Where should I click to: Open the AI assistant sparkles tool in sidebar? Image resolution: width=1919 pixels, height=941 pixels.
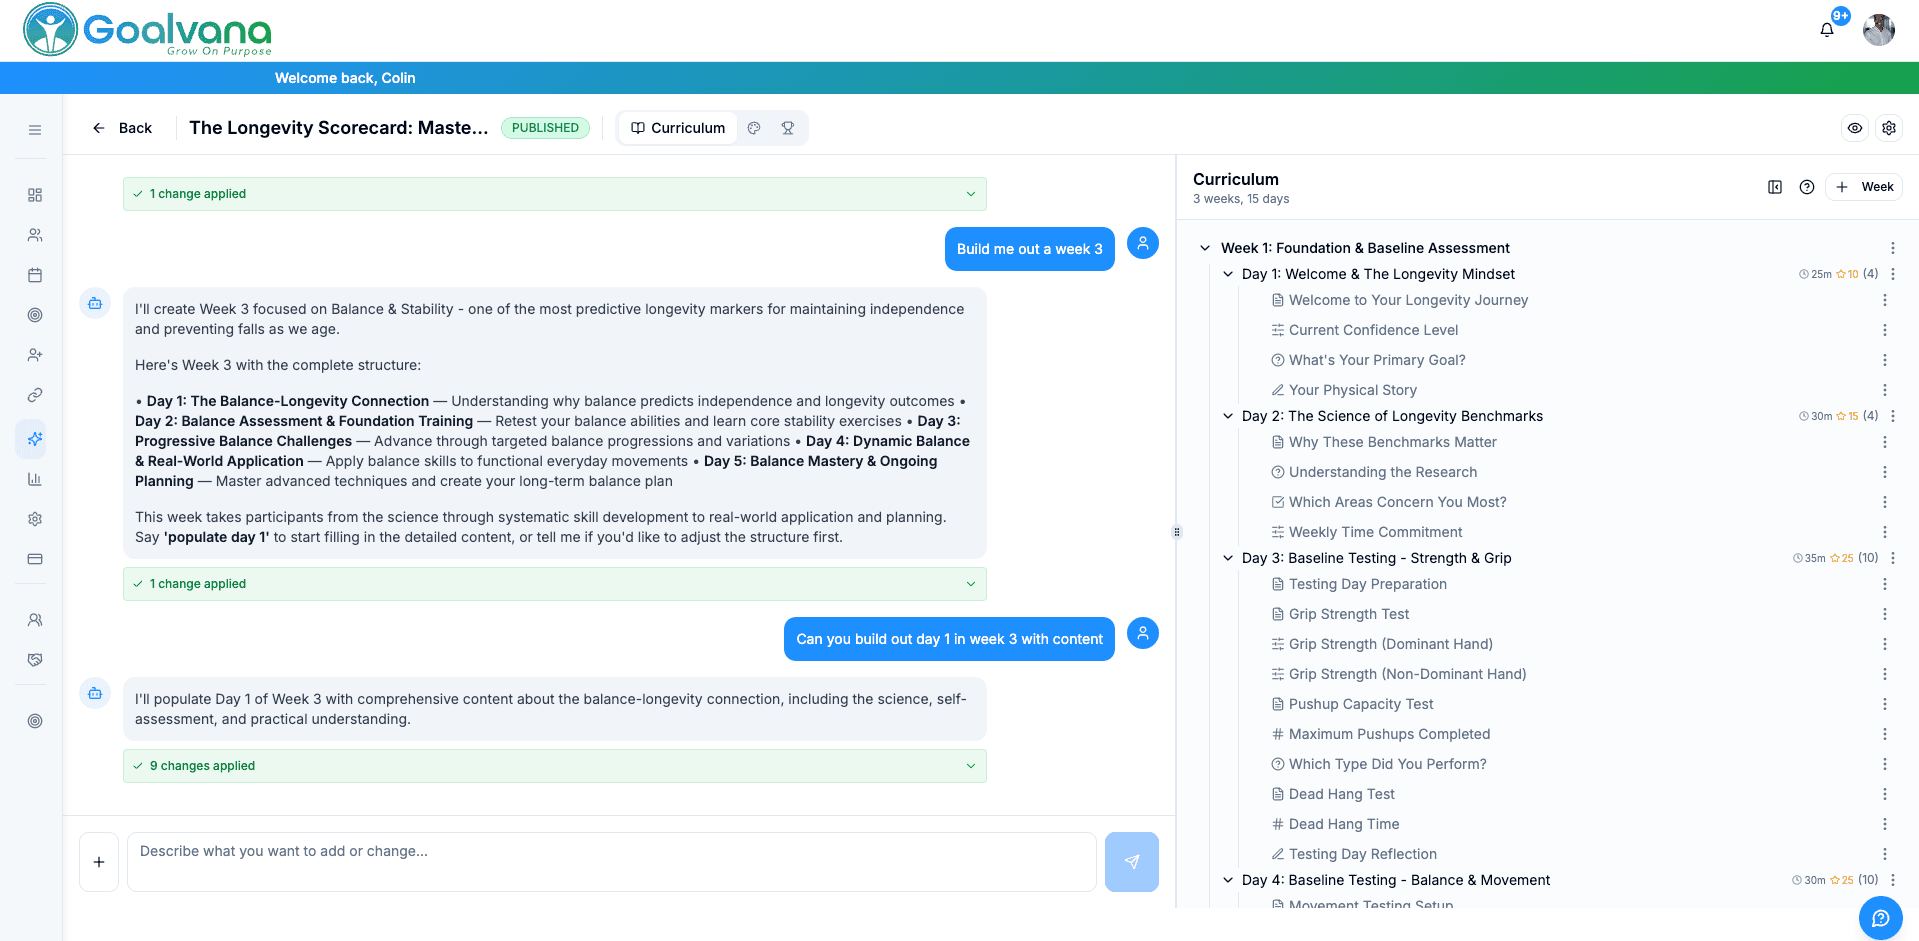(34, 439)
